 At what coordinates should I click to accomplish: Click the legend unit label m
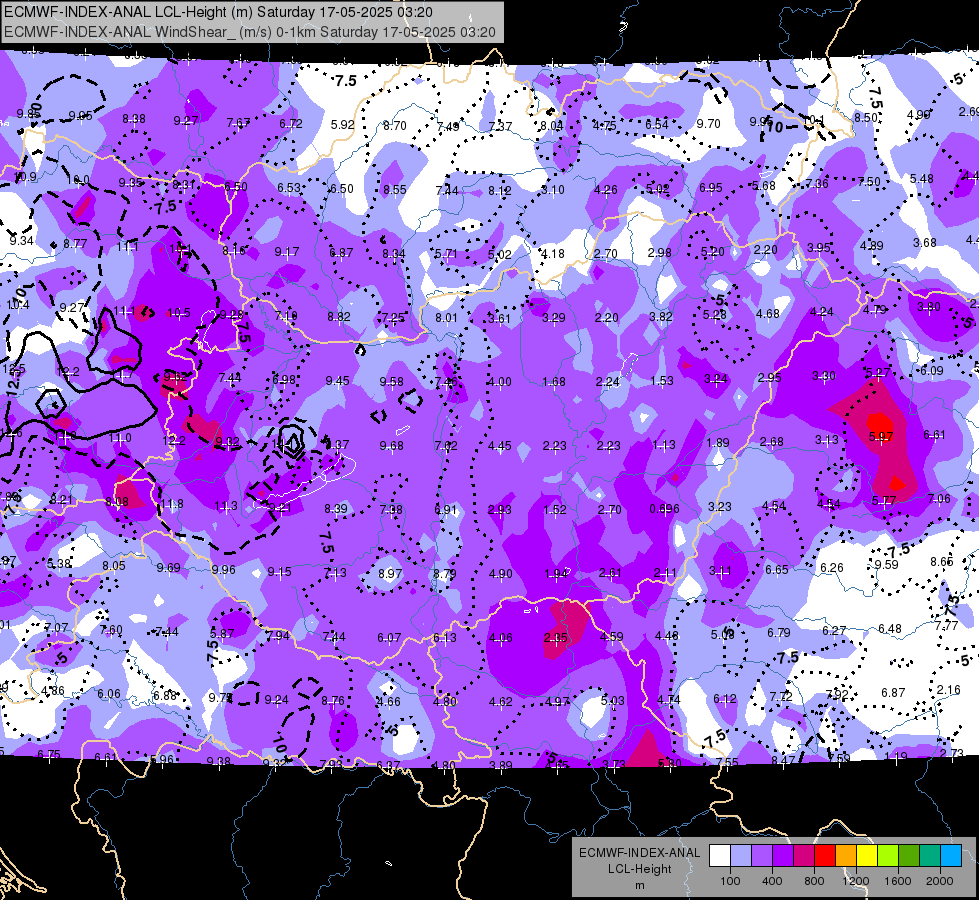639,885
